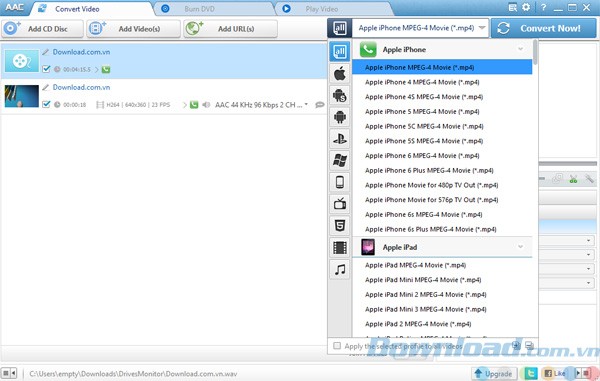Screen dimensions: 600x381
Task: Open the TV profile category
Action: 339,204
